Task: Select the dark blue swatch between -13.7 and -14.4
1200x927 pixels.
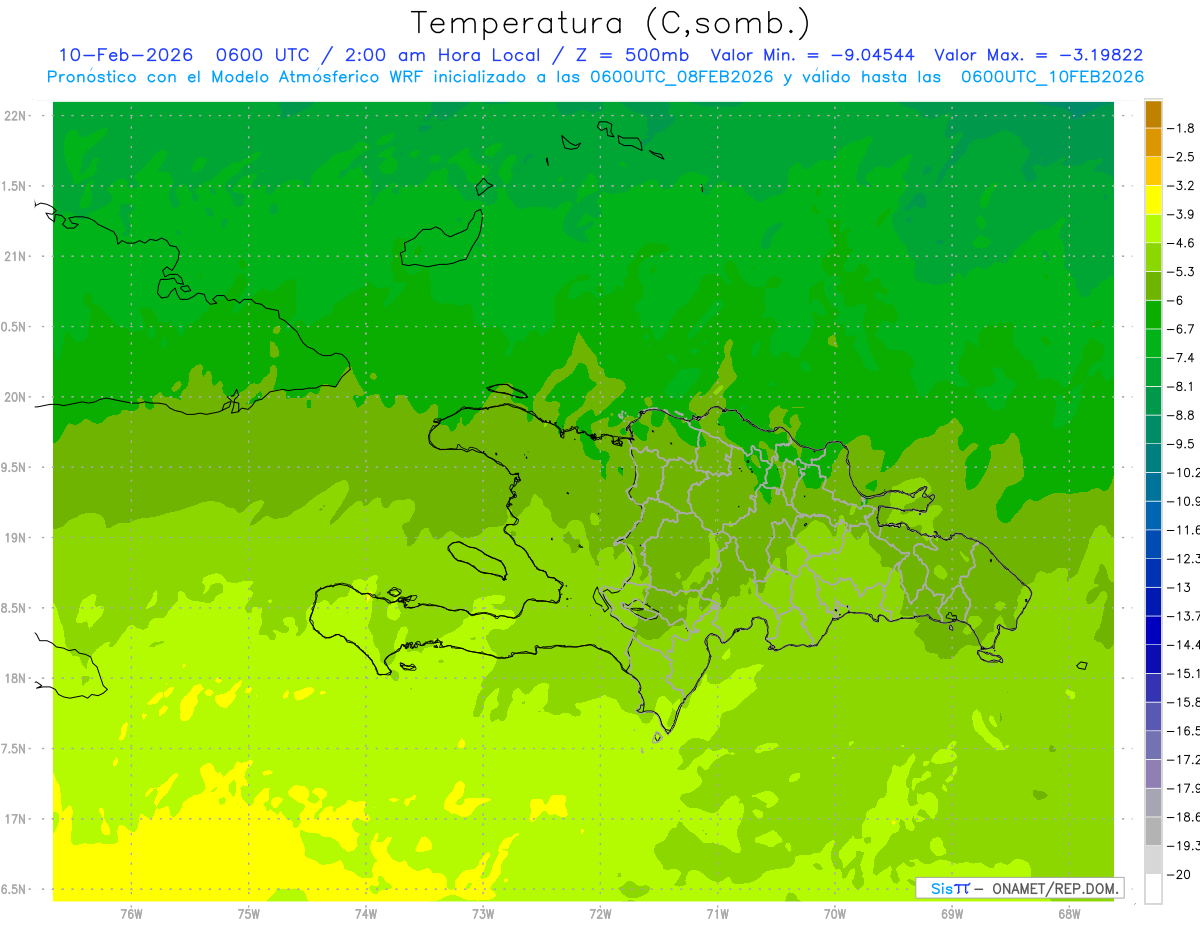Action: click(1153, 630)
